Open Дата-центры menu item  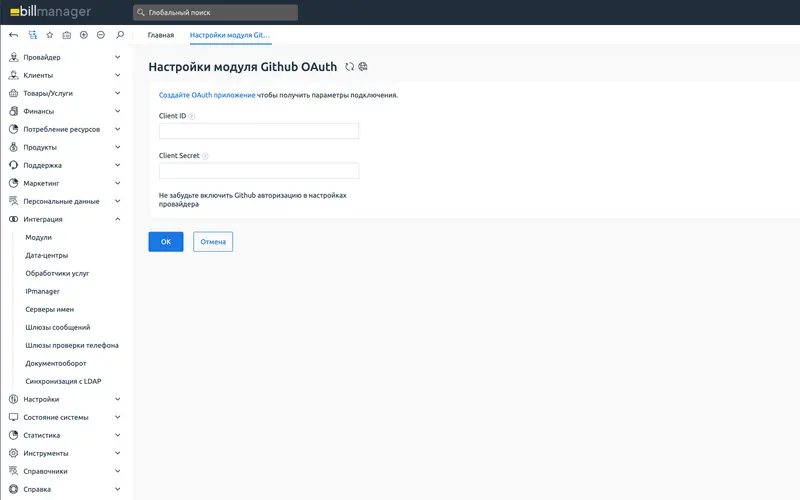(x=46, y=255)
